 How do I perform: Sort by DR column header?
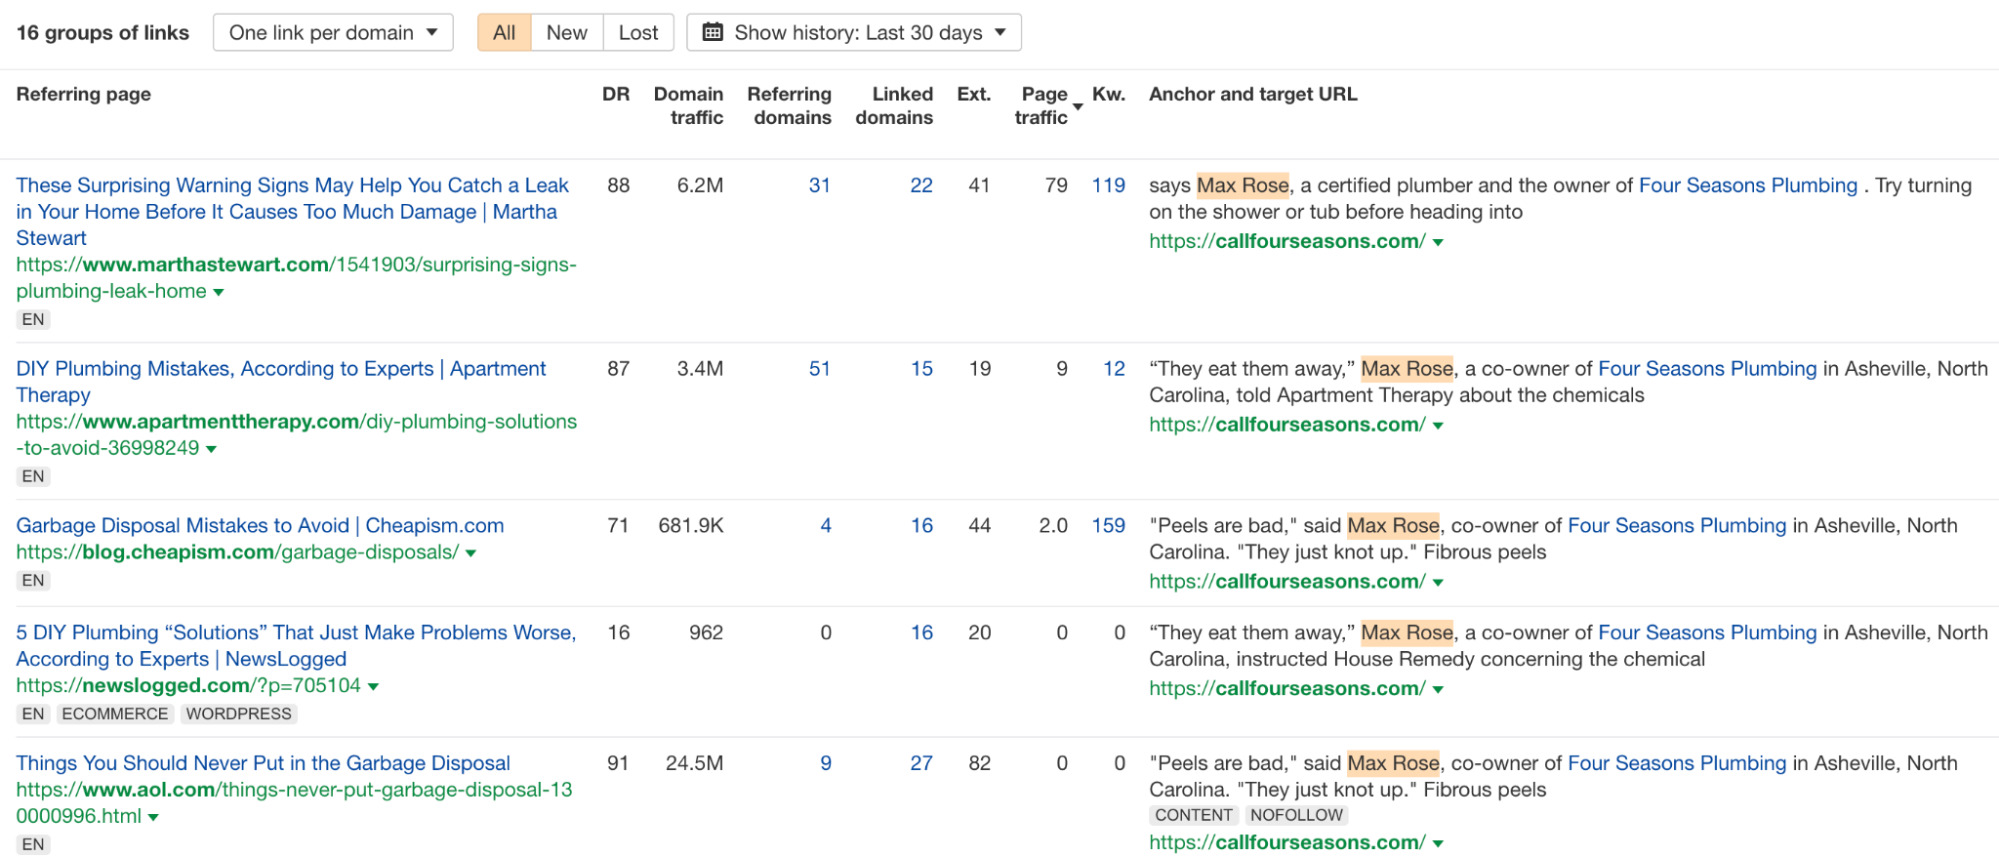[616, 94]
